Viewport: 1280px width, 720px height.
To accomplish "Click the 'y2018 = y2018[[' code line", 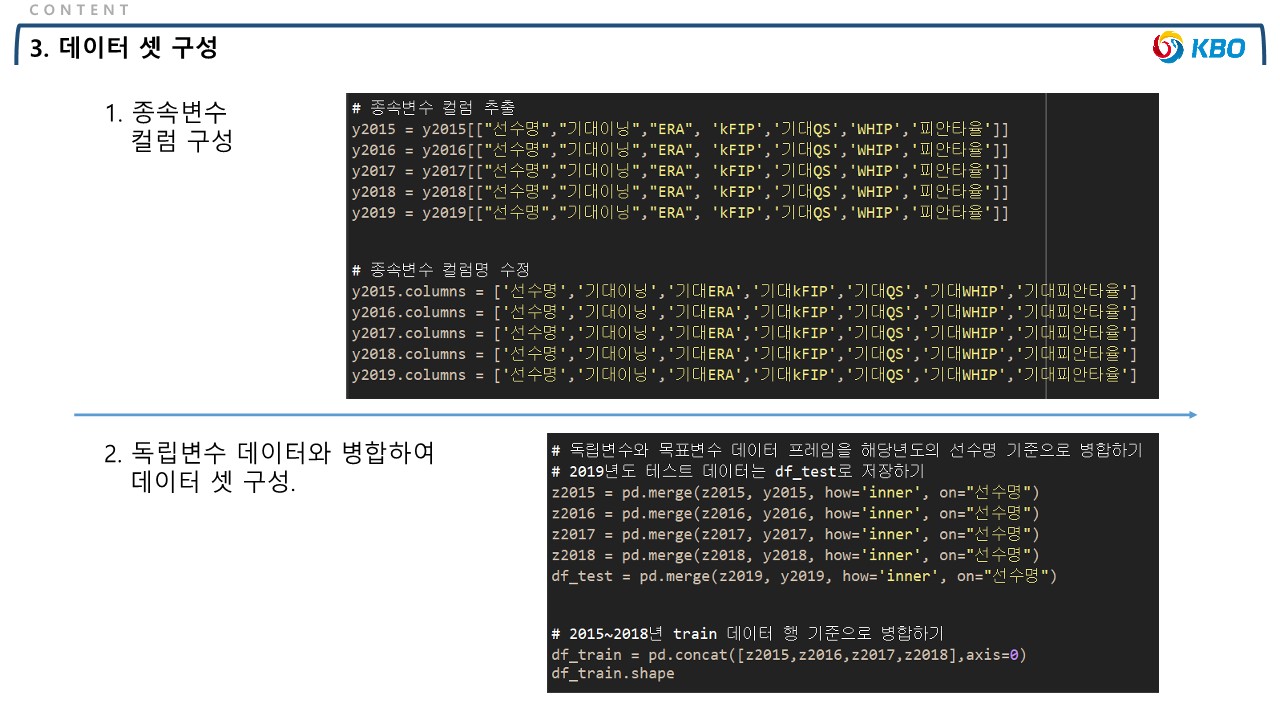I will (x=680, y=192).
